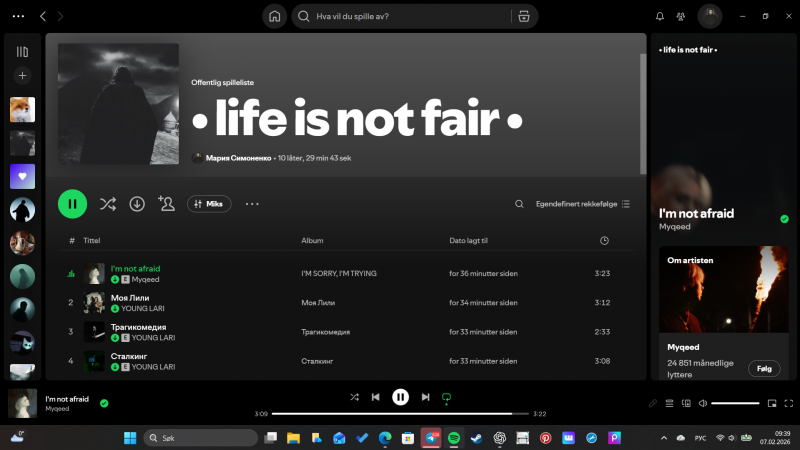Mute with the volume speaker icon
Viewport: 800px width, 450px height.
point(703,403)
